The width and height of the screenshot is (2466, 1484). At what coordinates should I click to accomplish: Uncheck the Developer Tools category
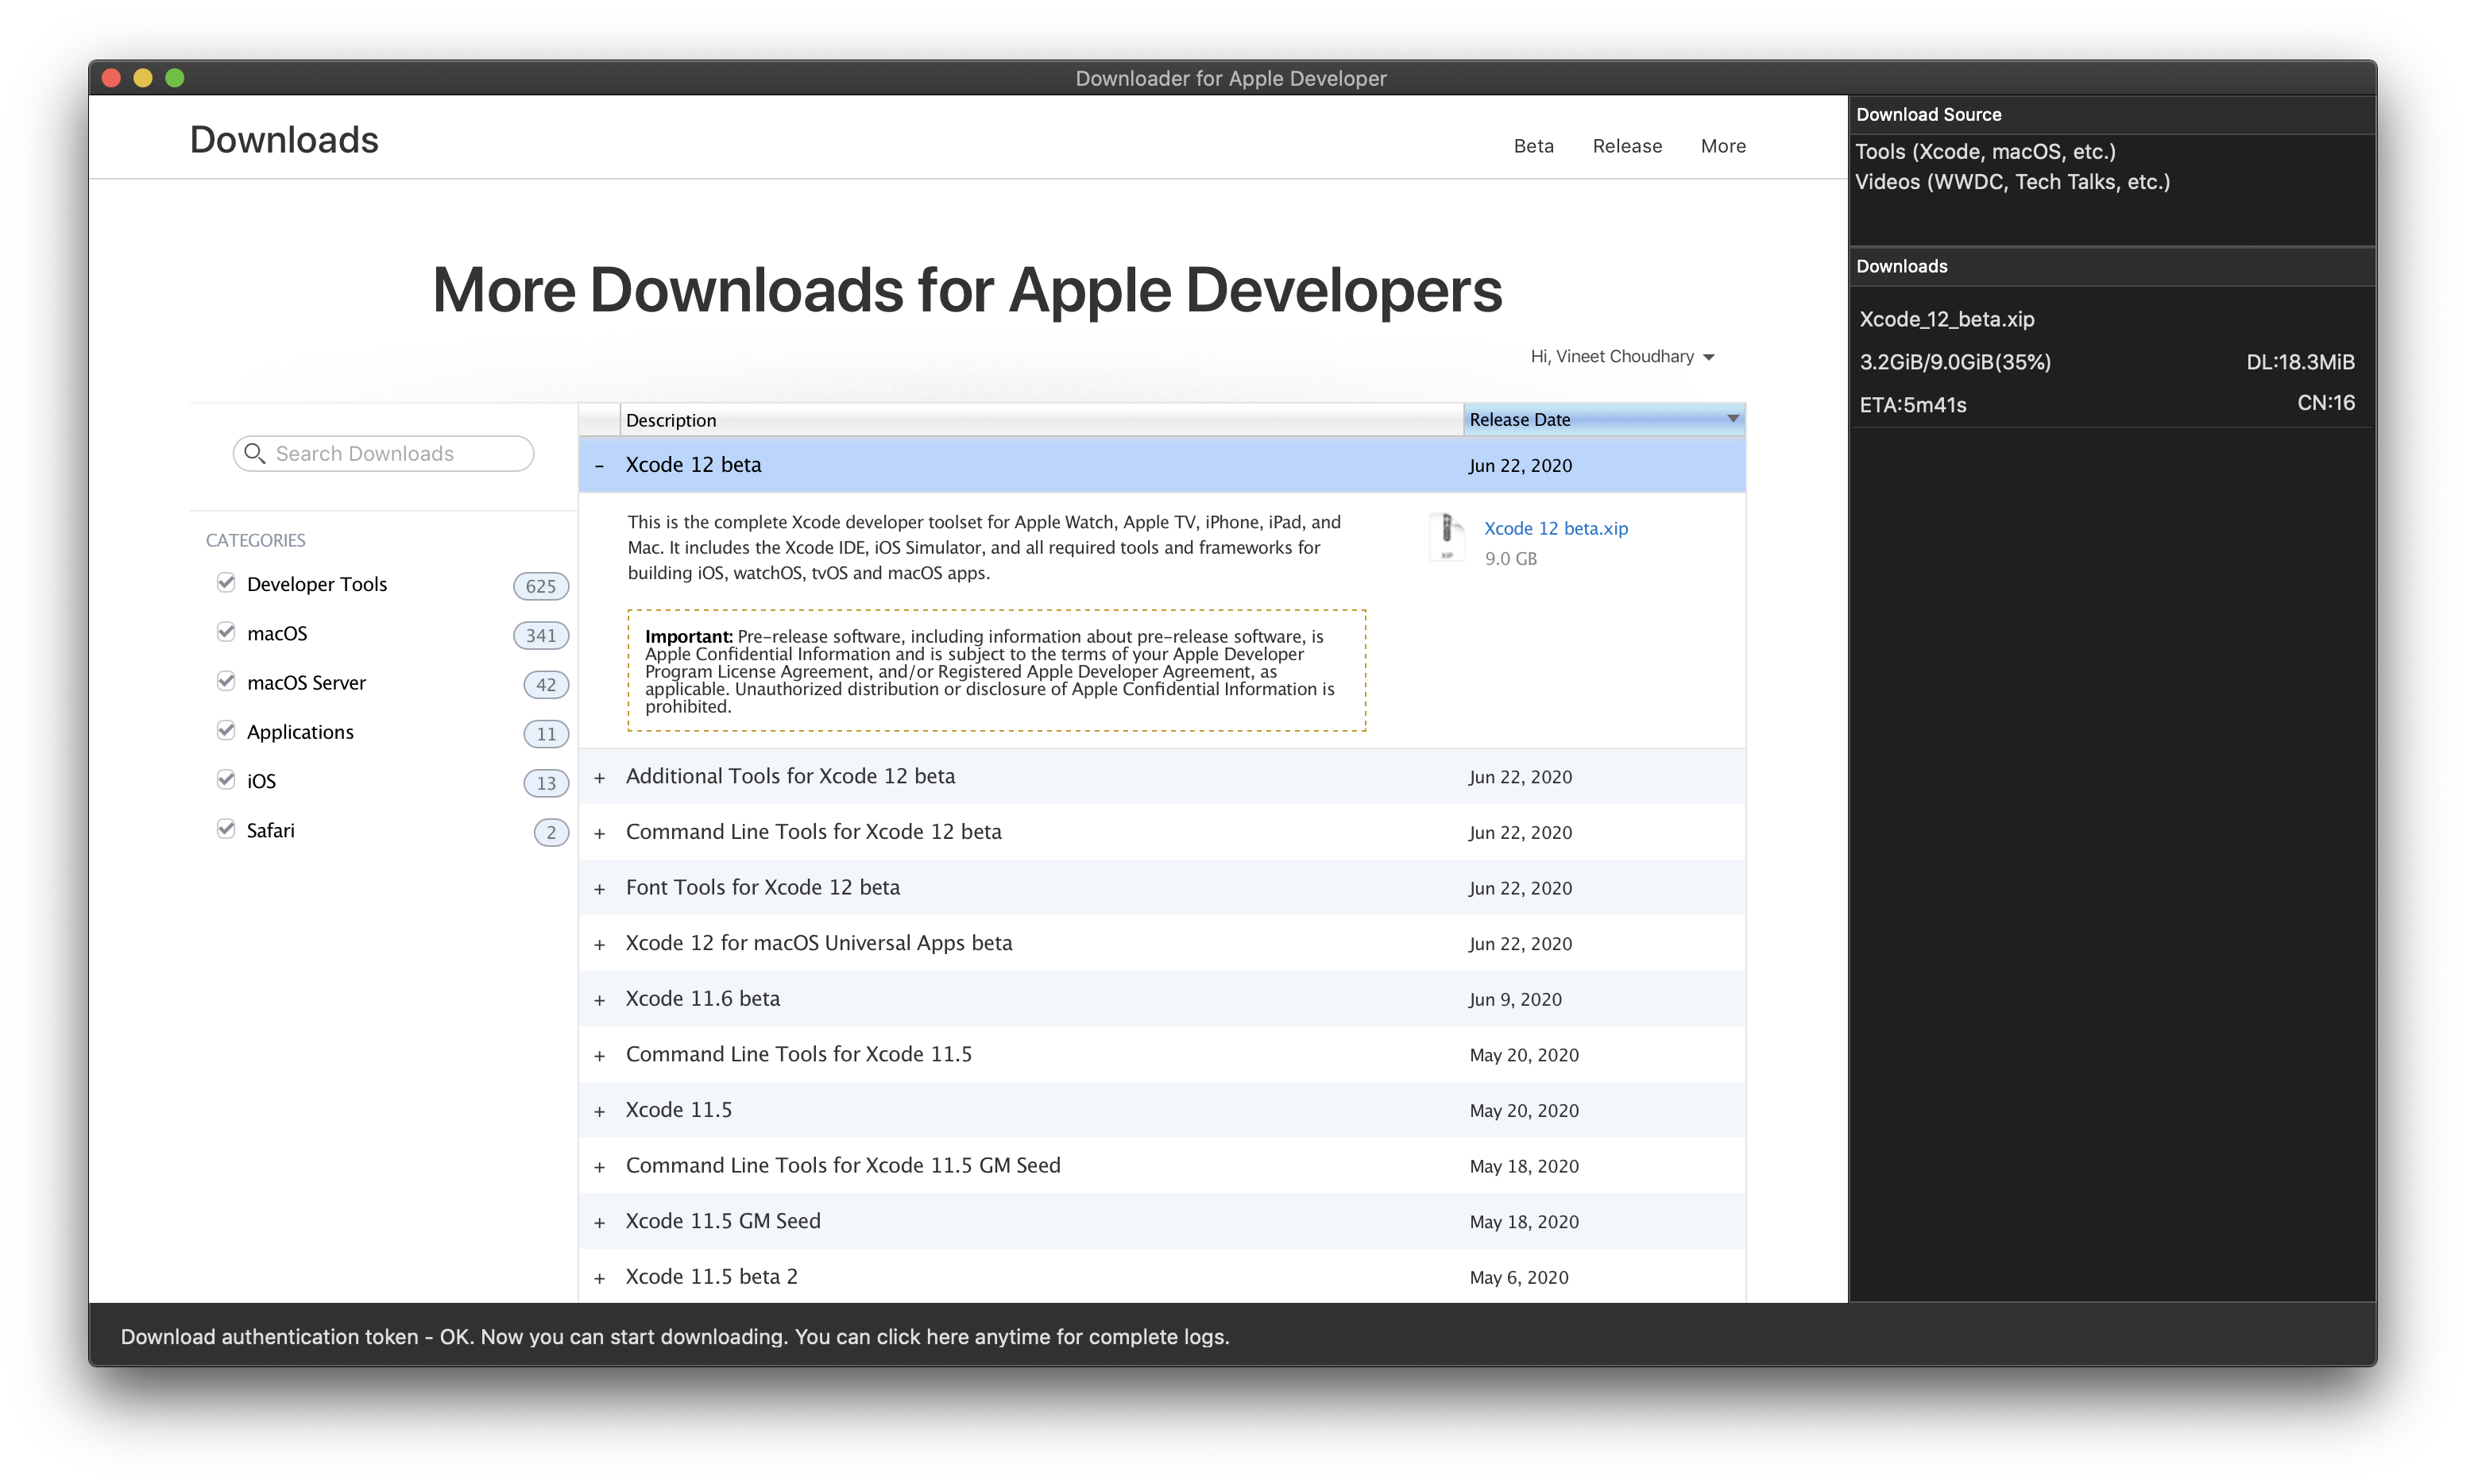tap(226, 583)
